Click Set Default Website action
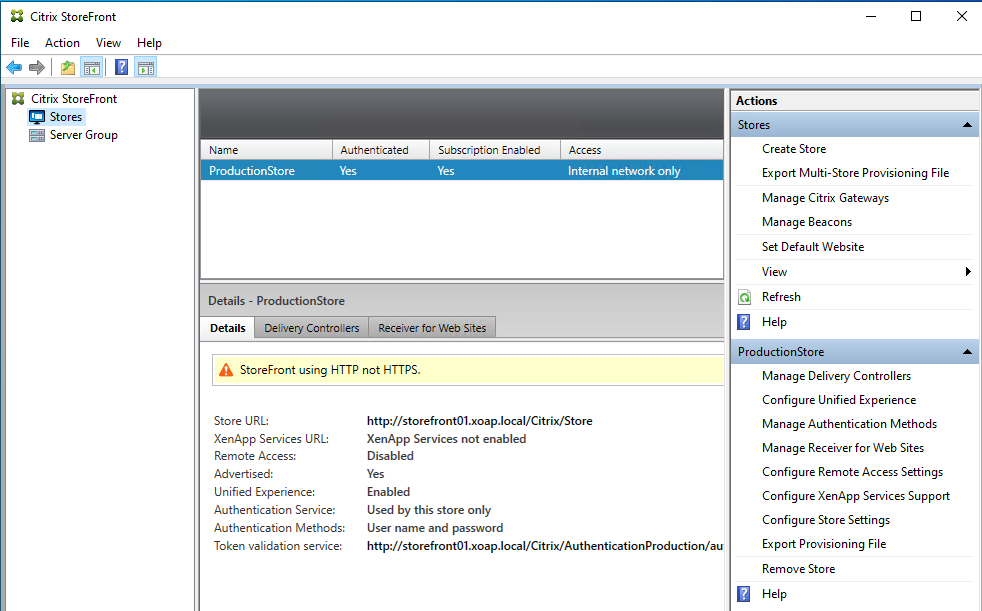 (812, 247)
